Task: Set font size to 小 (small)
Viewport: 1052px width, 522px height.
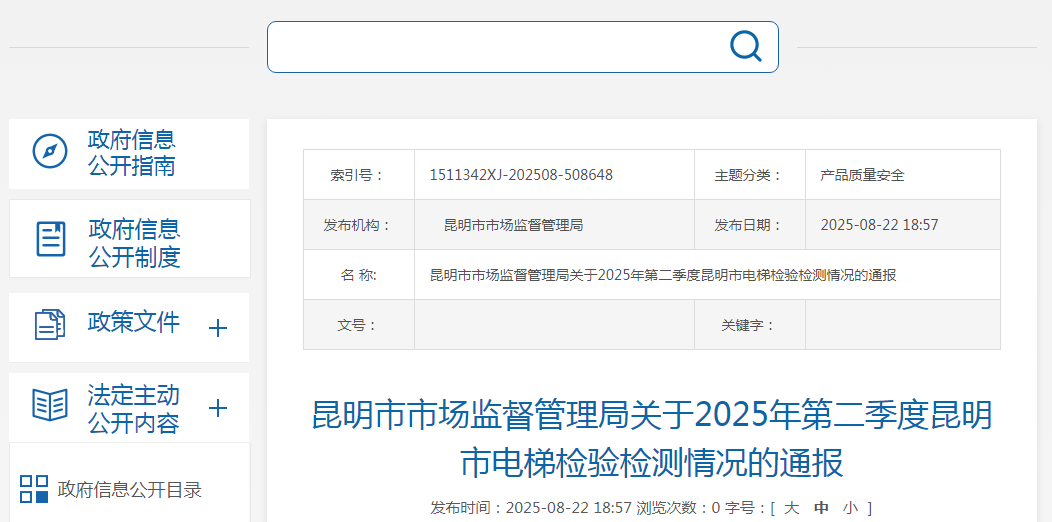Action: 850,508
